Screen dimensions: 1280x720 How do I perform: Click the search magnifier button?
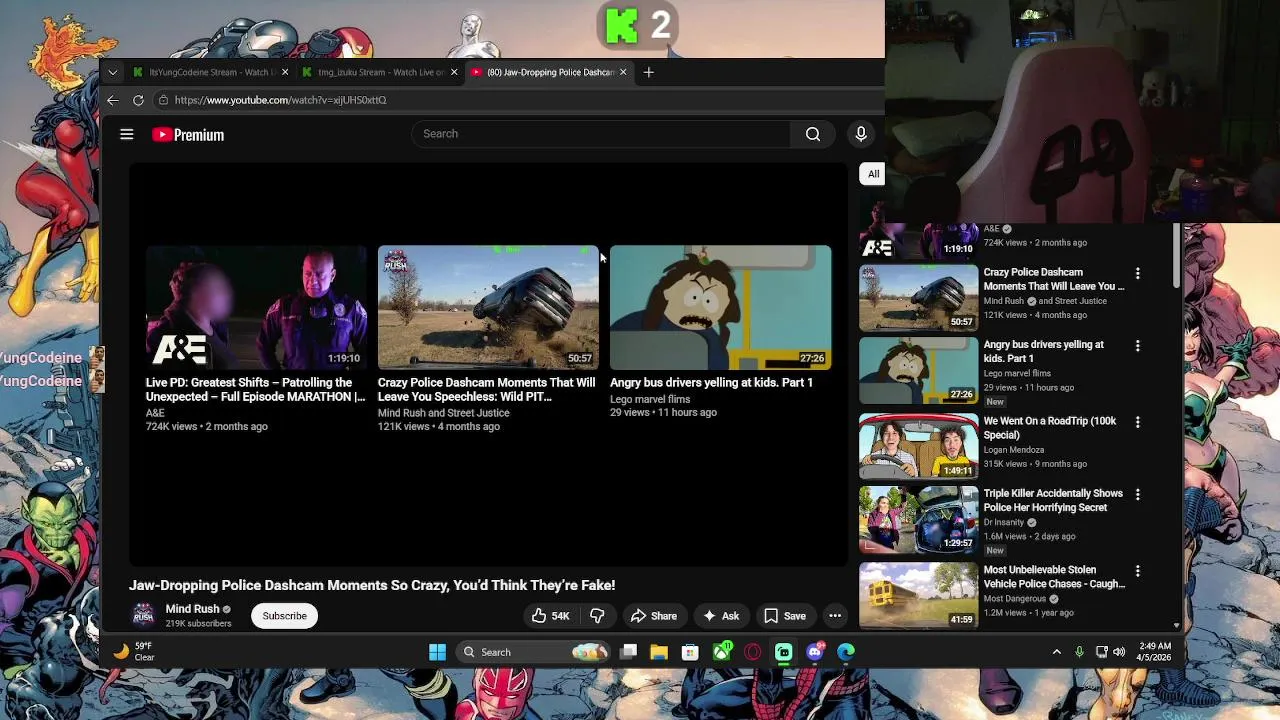813,134
